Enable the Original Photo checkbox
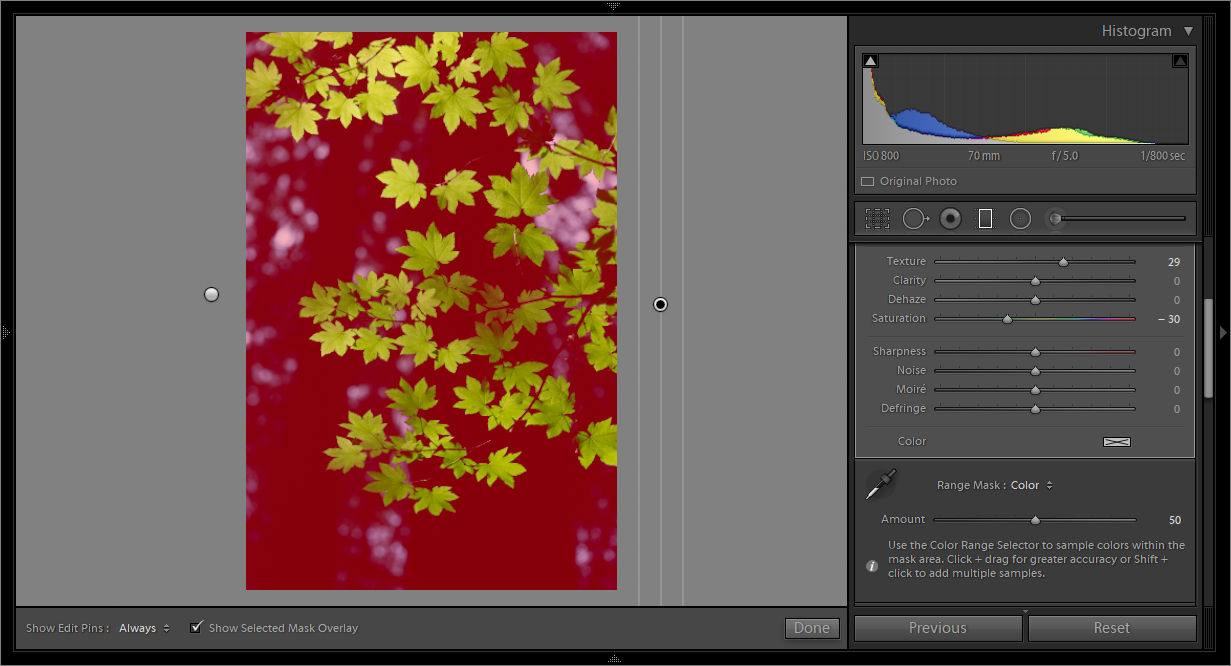Image resolution: width=1231 pixels, height=666 pixels. (x=866, y=181)
